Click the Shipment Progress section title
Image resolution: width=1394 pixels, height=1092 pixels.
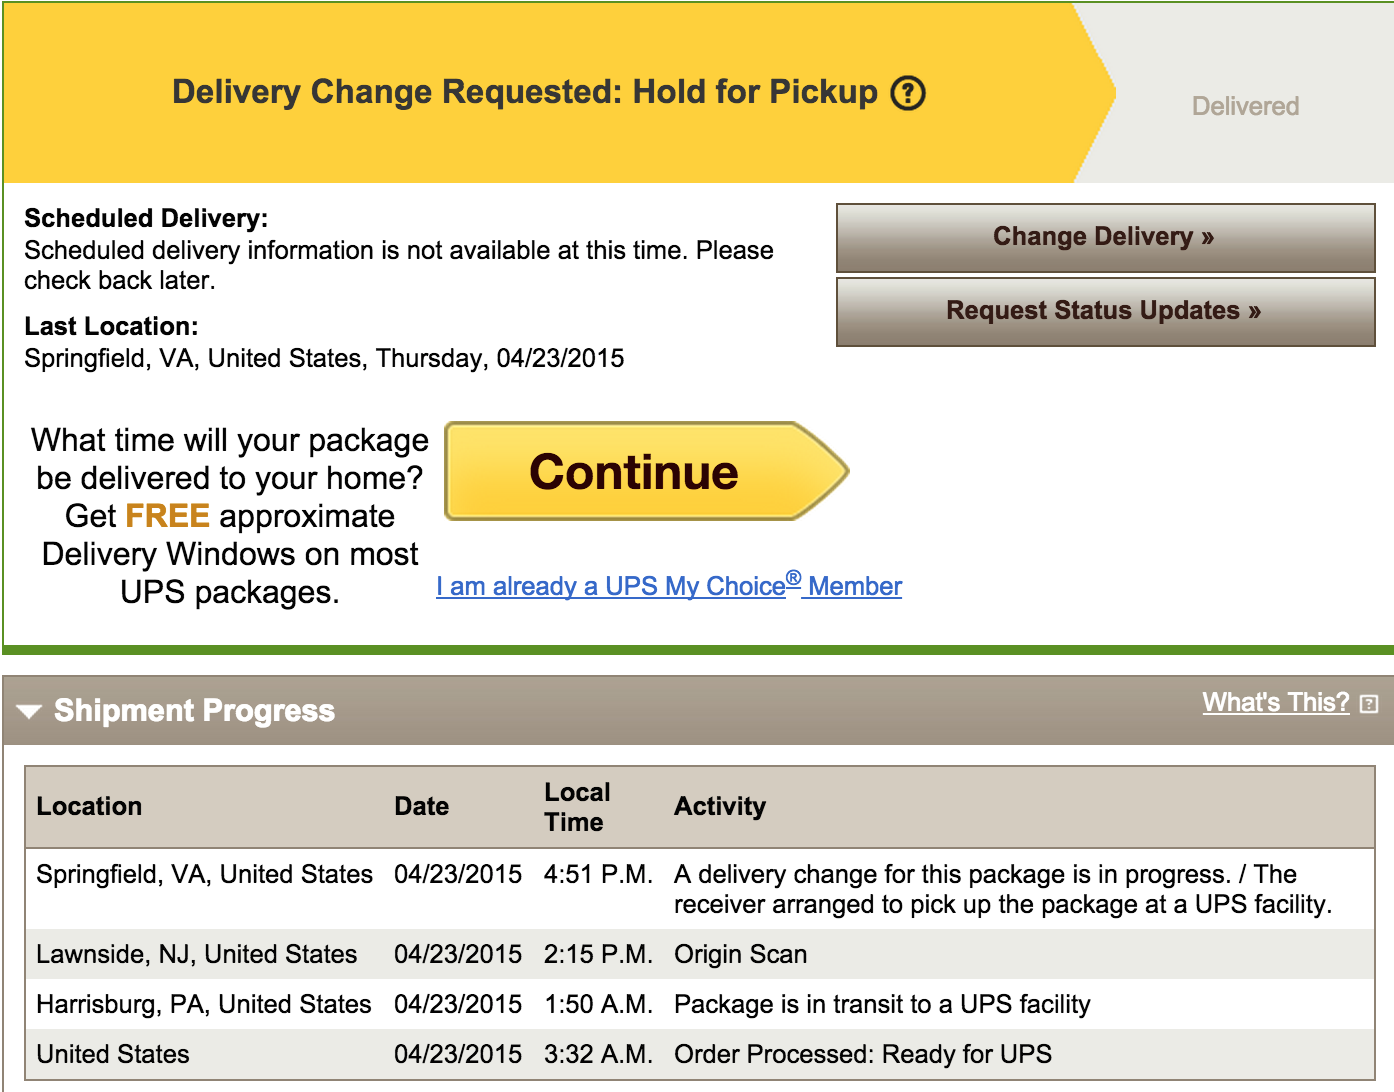[x=194, y=711]
